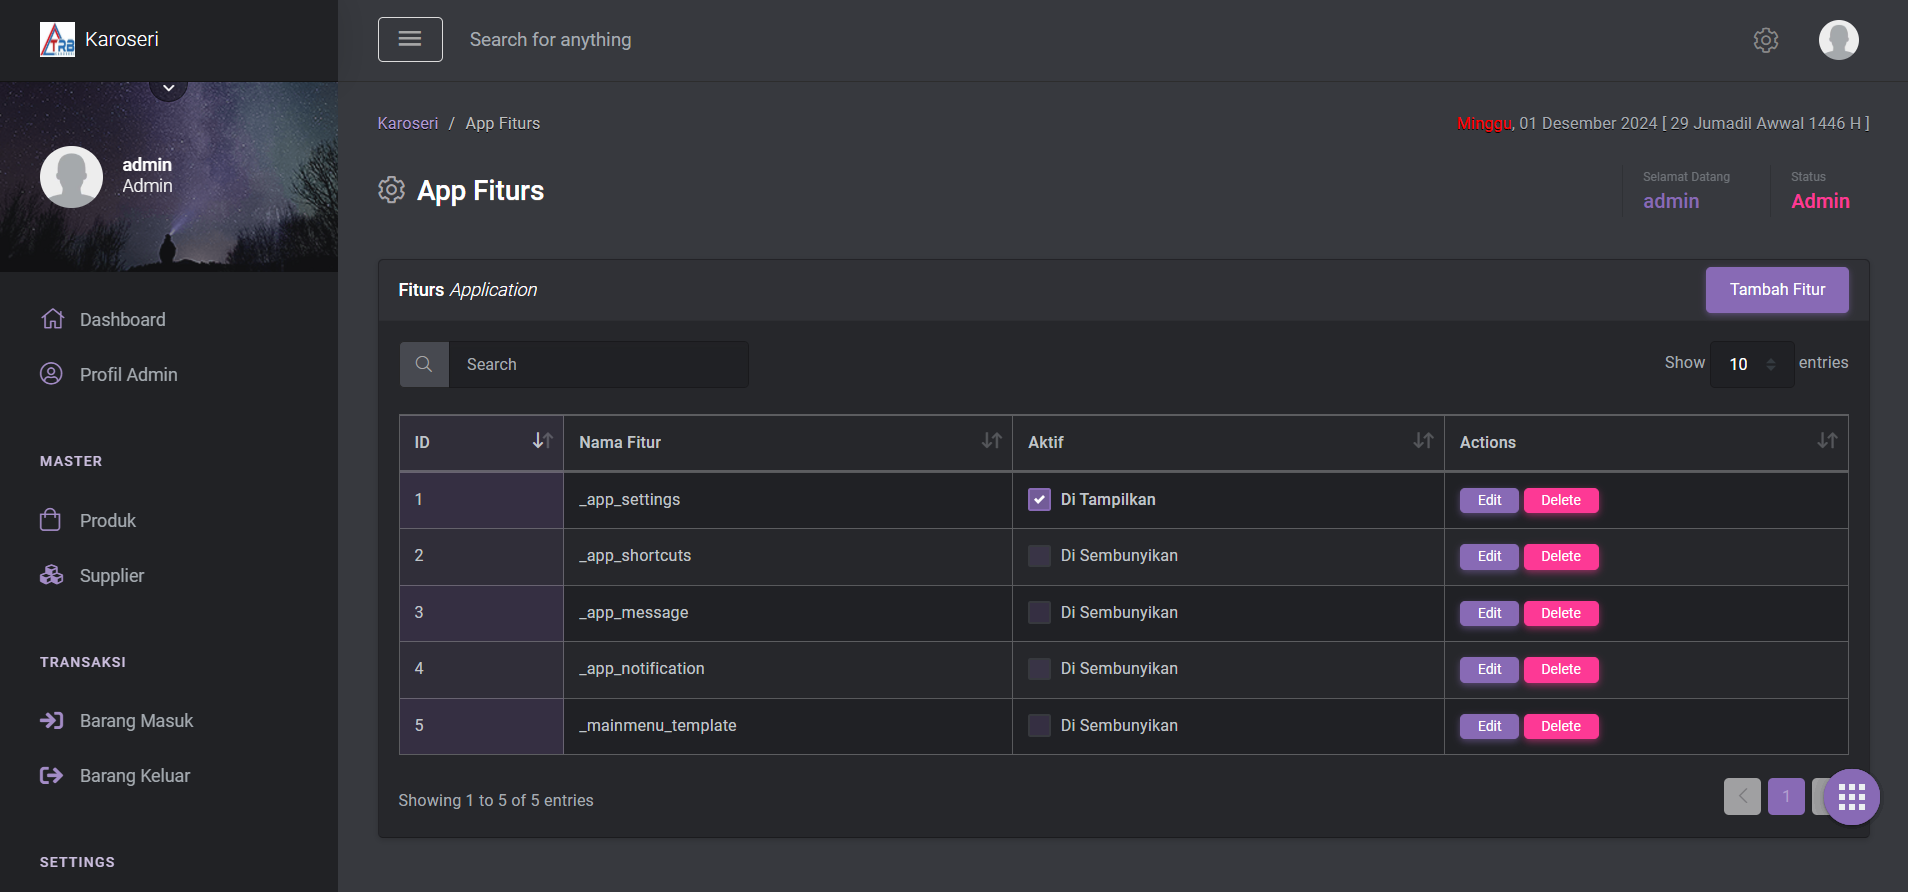
Task: Click the Karoseri breadcrumb link
Action: 407,123
